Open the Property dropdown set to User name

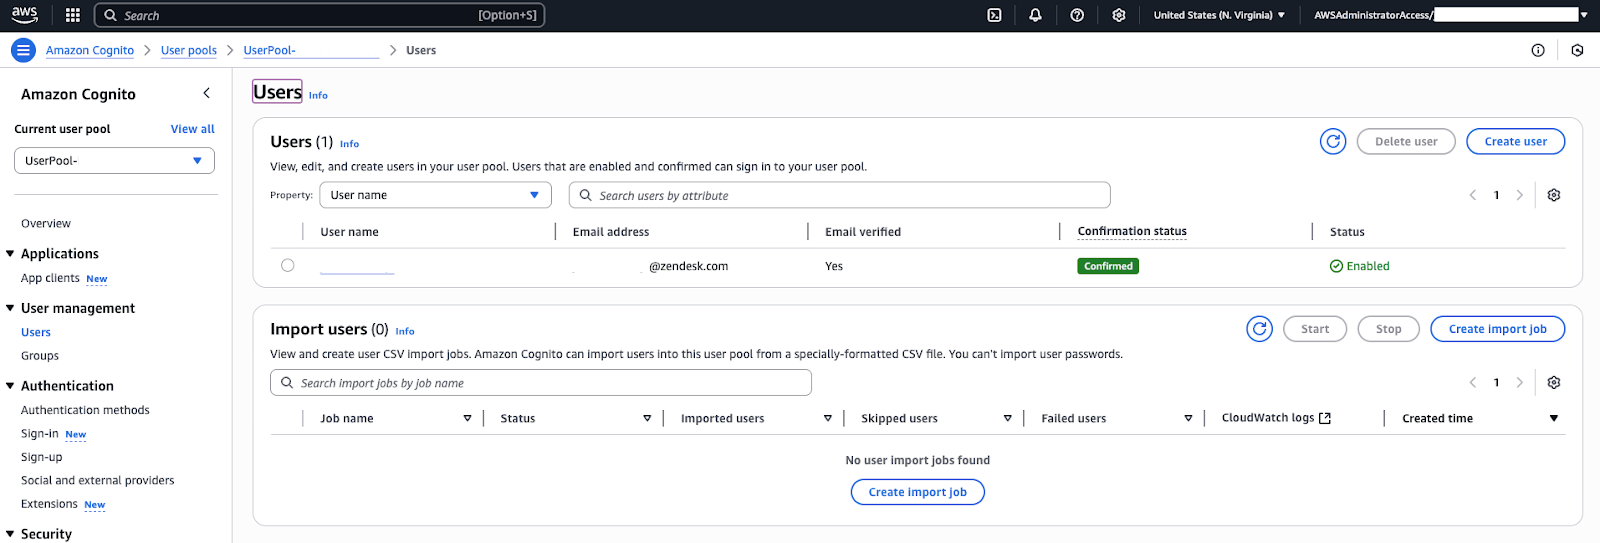pyautogui.click(x=435, y=195)
